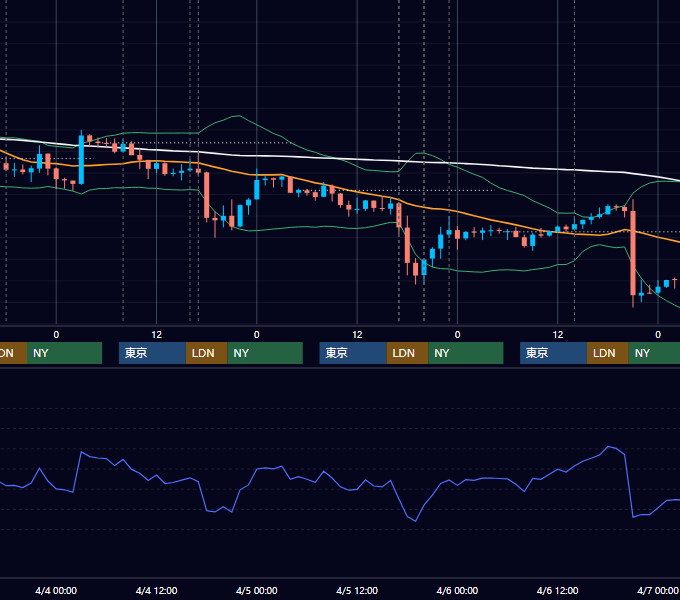This screenshot has height=600, width=680.
Task: Select the white long-term moving average line
Action: click(304, 157)
